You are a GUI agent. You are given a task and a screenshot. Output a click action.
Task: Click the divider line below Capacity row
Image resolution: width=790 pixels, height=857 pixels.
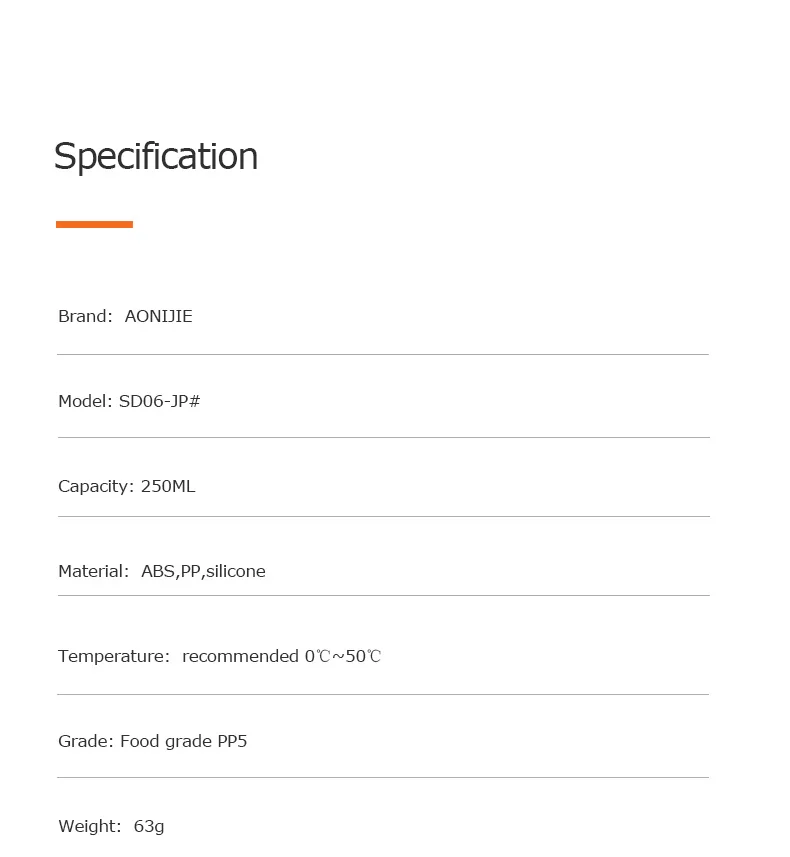coord(384,516)
